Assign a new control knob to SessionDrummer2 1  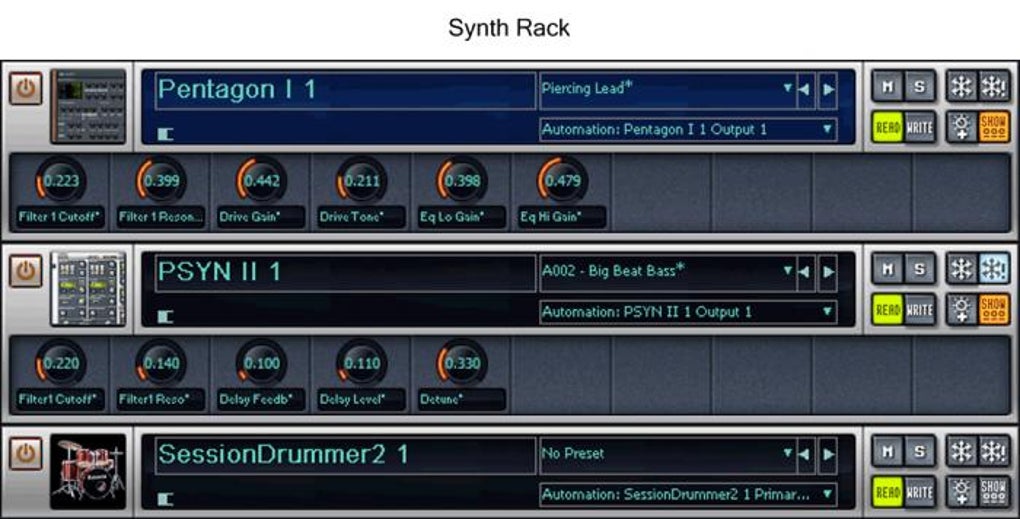[x=961, y=493]
